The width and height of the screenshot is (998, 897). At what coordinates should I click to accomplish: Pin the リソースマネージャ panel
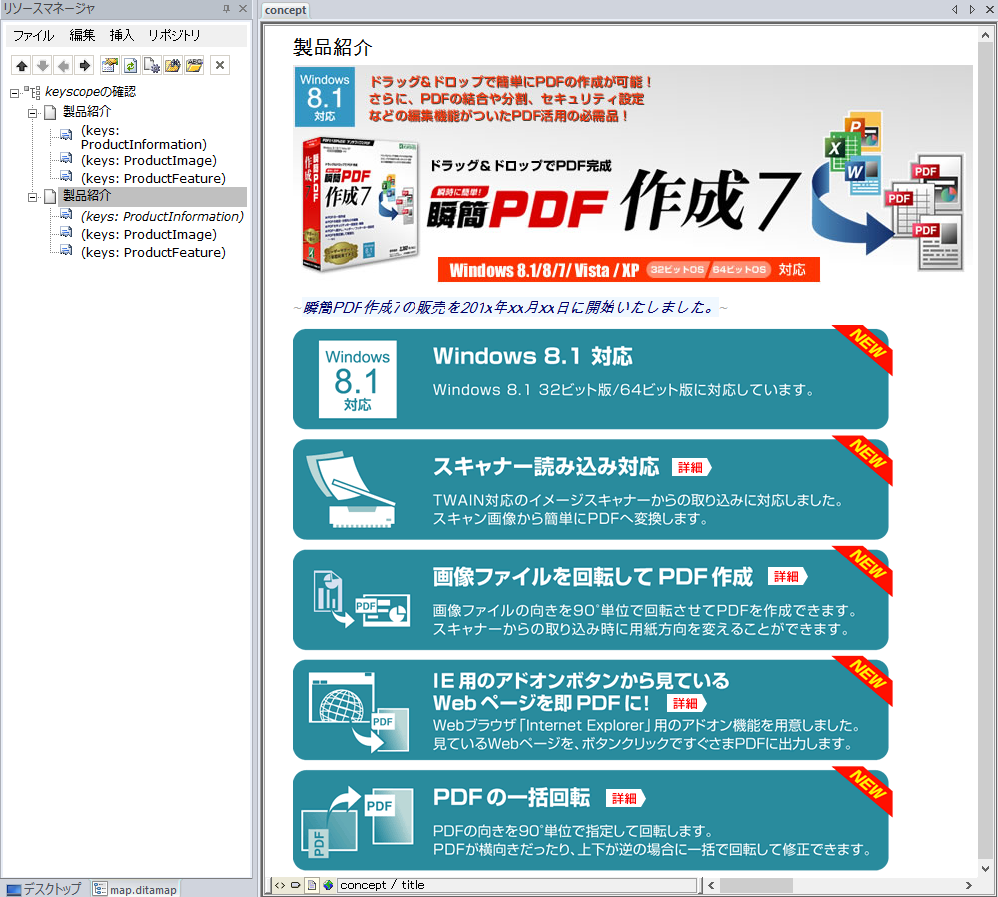(x=227, y=9)
